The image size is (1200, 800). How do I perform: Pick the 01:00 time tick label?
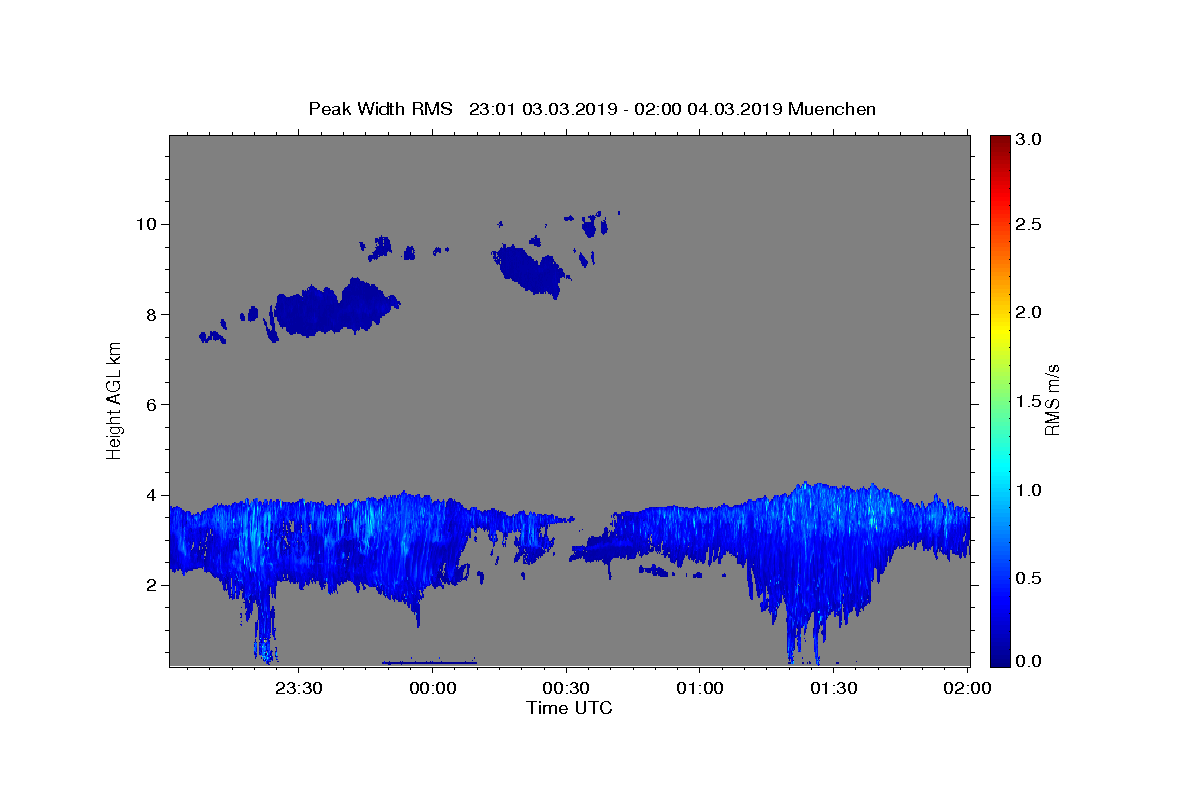700,688
